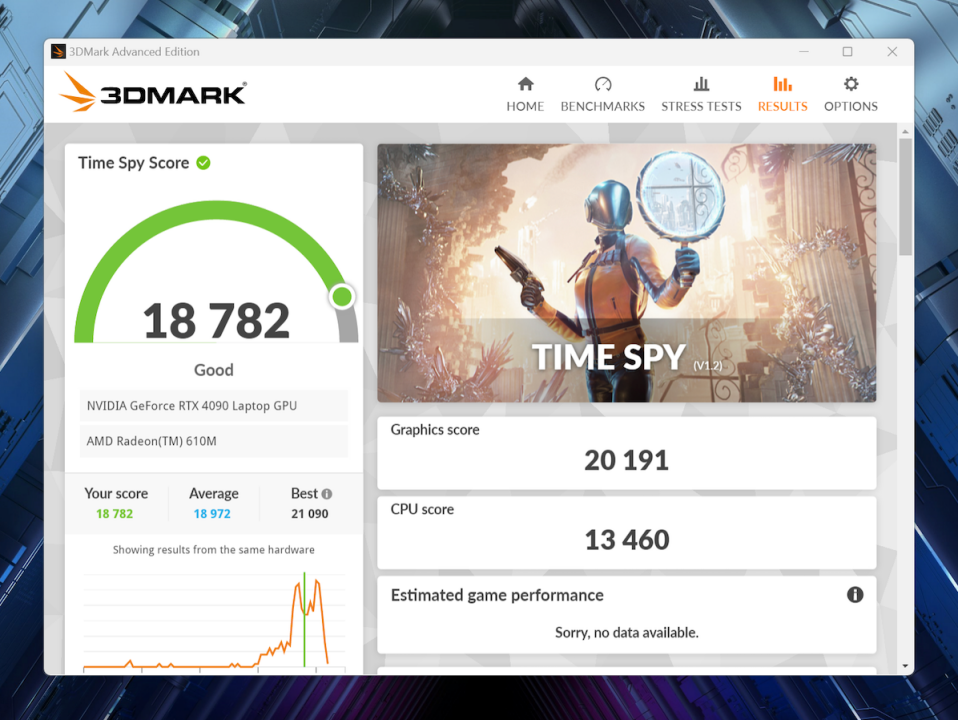958x720 pixels.
Task: Click the Stress Tests bar chart icon
Action: 701,84
